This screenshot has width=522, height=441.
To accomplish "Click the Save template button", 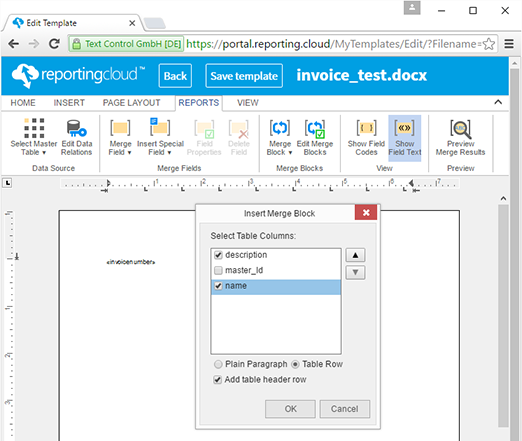I will pos(244,76).
